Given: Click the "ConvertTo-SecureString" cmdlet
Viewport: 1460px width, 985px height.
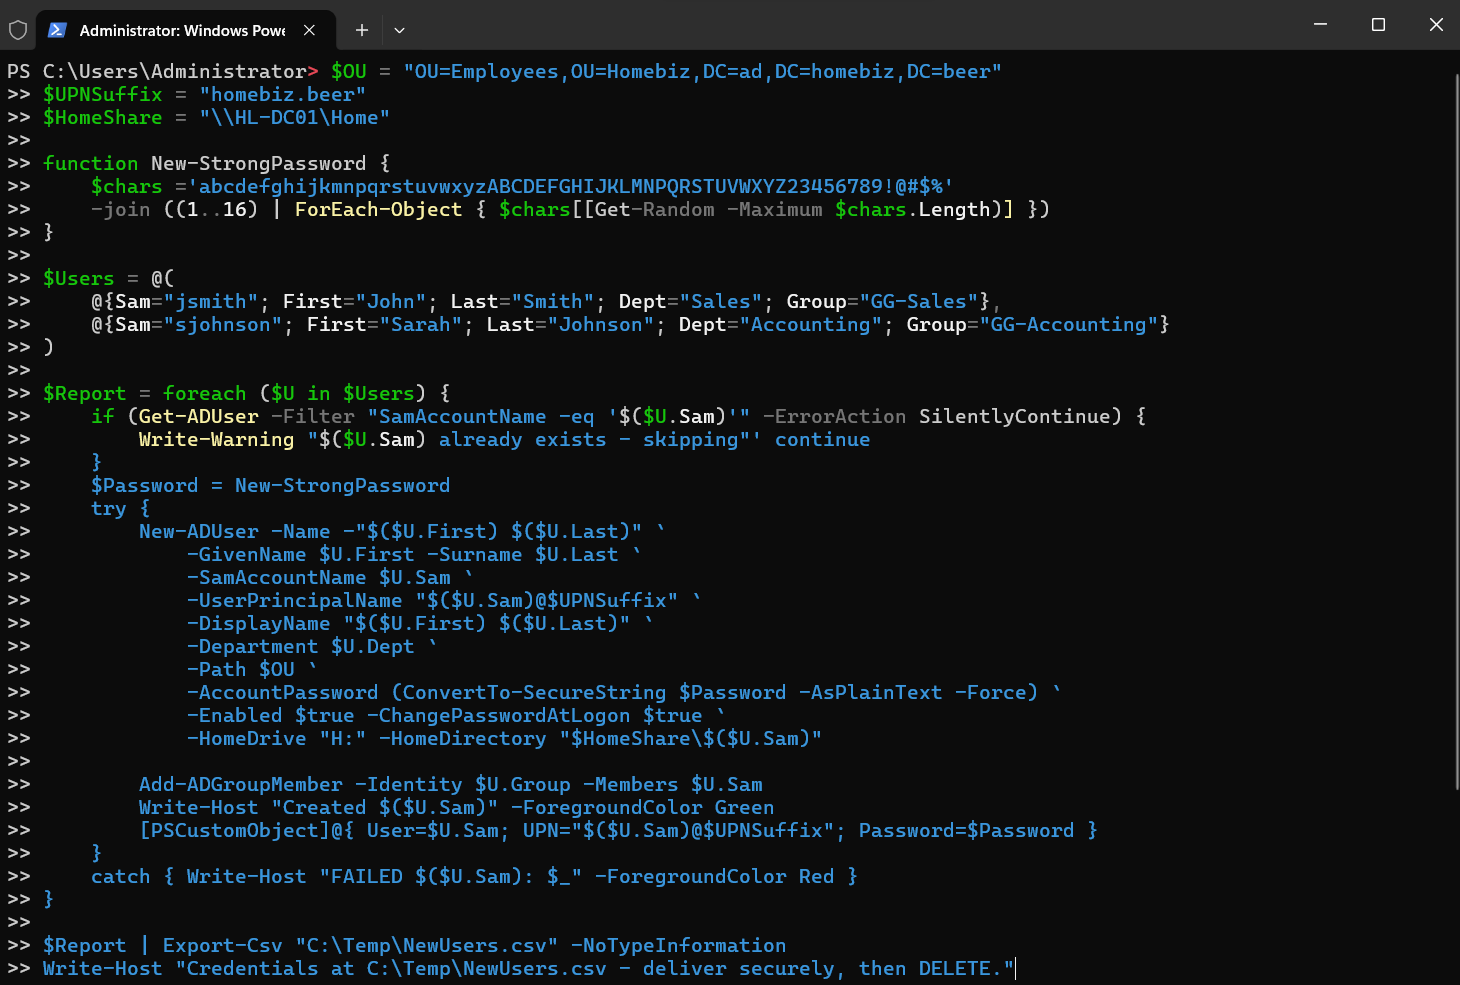Looking at the screenshot, I should [535, 692].
